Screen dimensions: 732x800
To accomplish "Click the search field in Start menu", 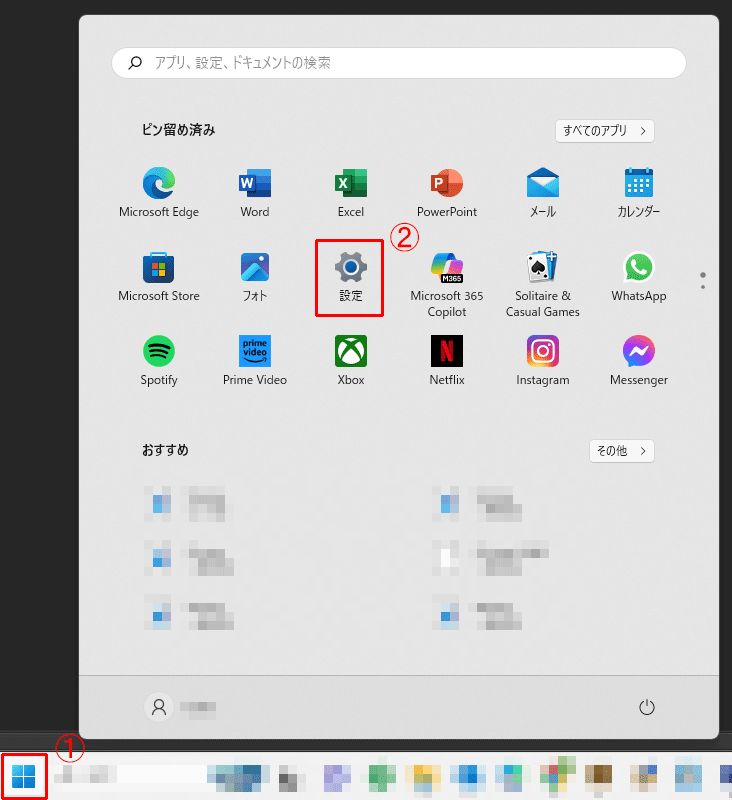I will point(398,63).
